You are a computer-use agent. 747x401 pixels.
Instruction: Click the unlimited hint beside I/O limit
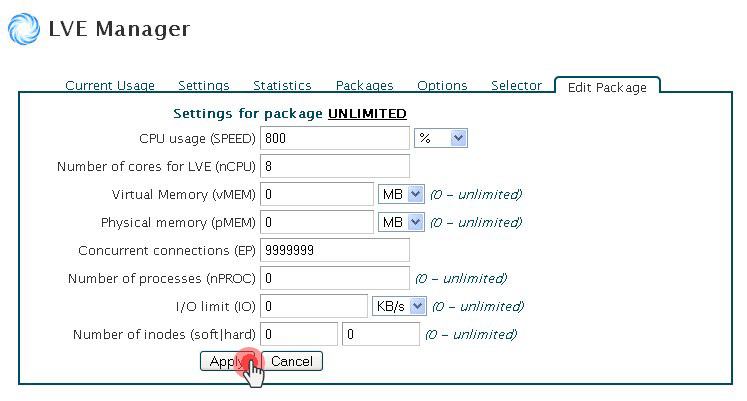[x=478, y=306]
